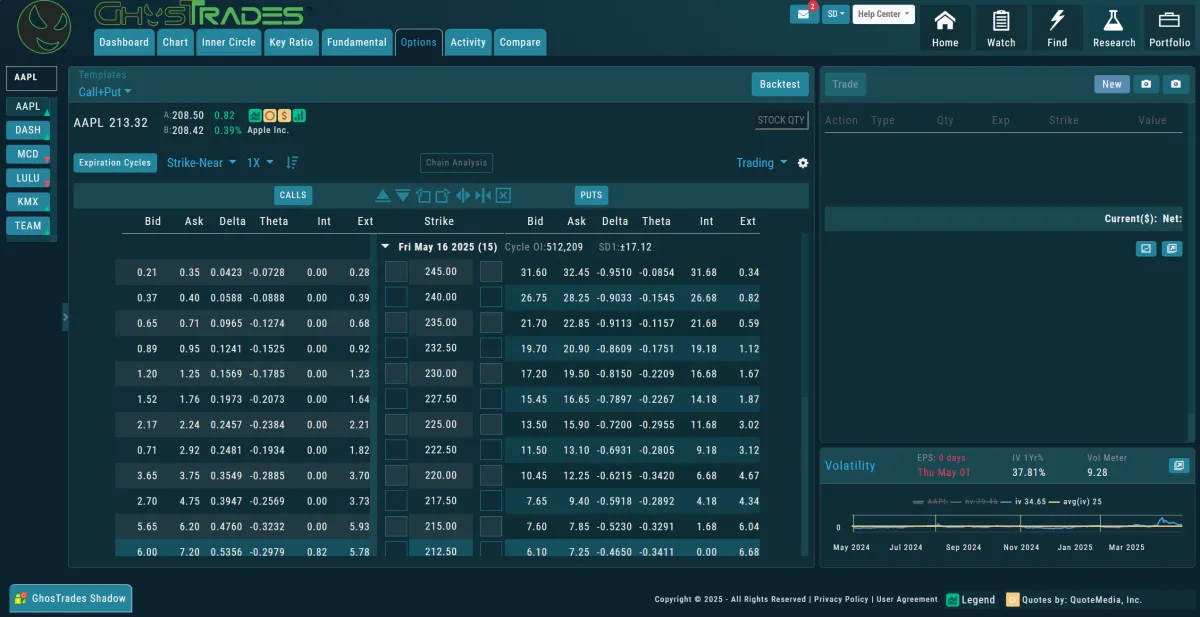1200x617 pixels.
Task: Click the orange circle icon above Apple Inc.
Action: 270,116
